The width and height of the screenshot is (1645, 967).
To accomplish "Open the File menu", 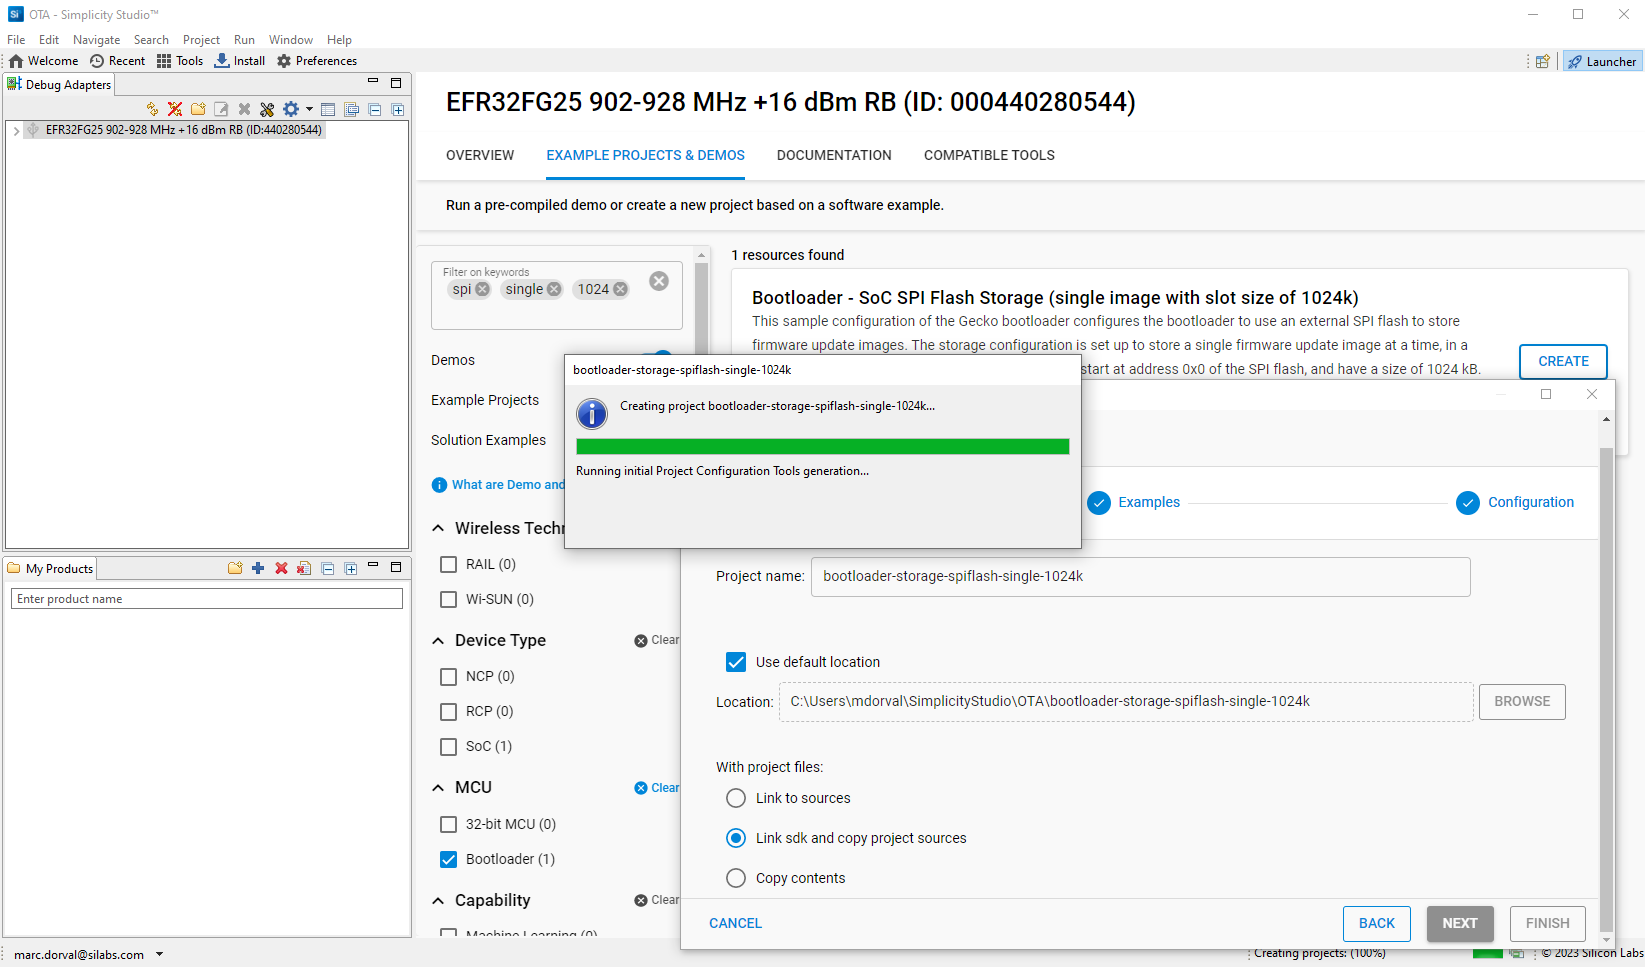I will (x=16, y=40).
